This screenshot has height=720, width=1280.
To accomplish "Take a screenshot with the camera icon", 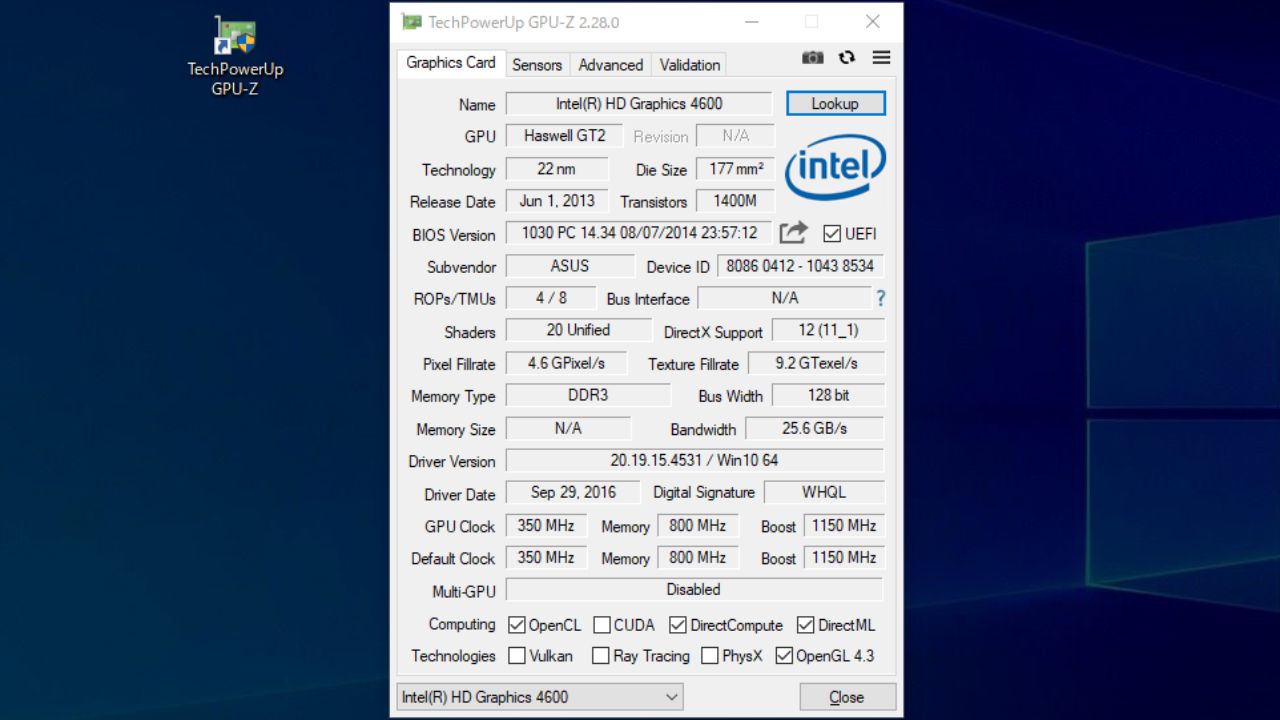I will 813,58.
